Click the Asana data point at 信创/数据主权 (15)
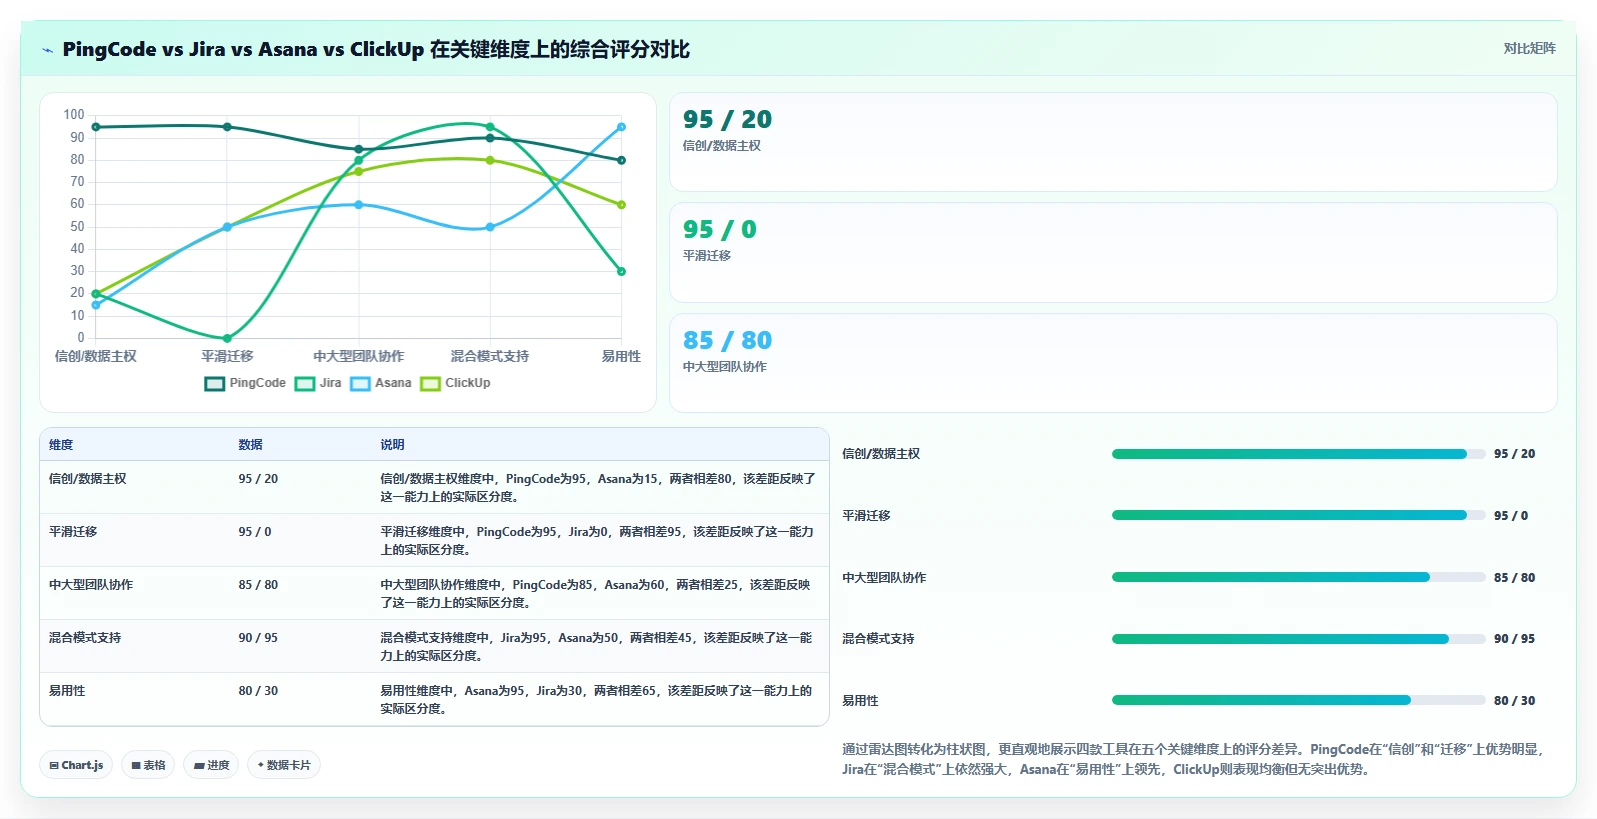This screenshot has height=819, width=1597. tap(96, 305)
